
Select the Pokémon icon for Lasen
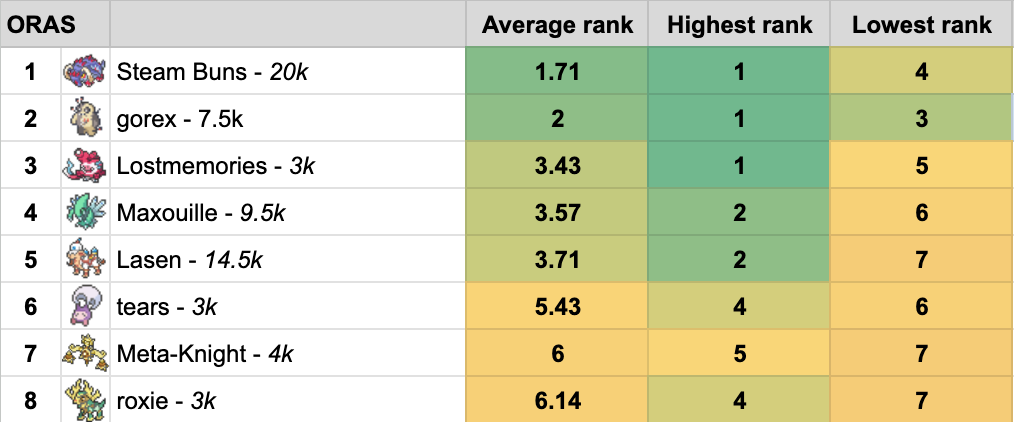(85, 260)
